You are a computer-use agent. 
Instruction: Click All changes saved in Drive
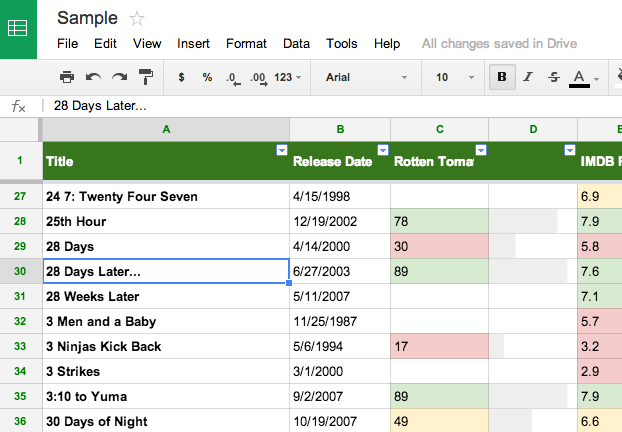pyautogui.click(x=499, y=44)
